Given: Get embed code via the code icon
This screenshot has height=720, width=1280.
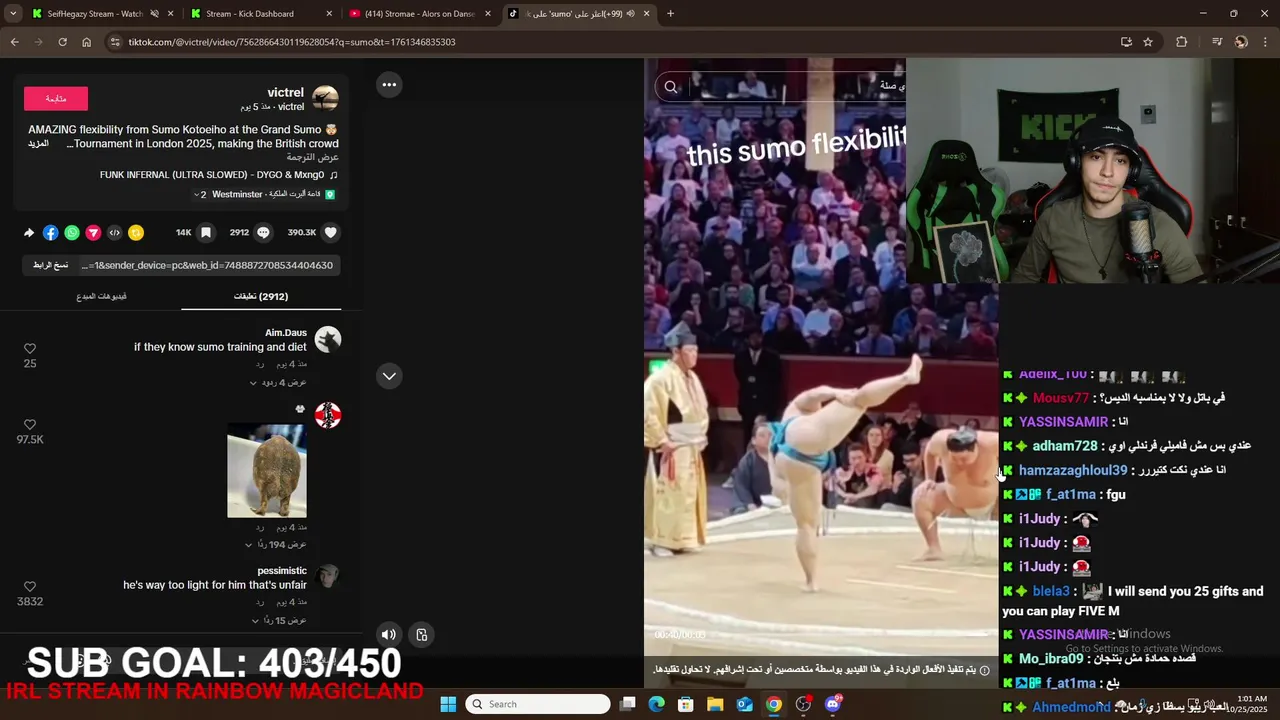Looking at the screenshot, I should click(114, 232).
